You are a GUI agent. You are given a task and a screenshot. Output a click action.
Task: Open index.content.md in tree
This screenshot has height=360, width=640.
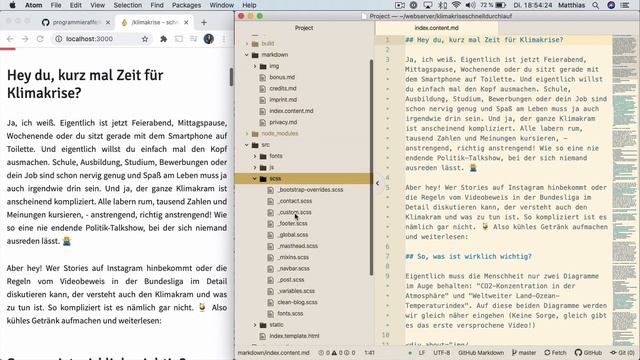(291, 111)
